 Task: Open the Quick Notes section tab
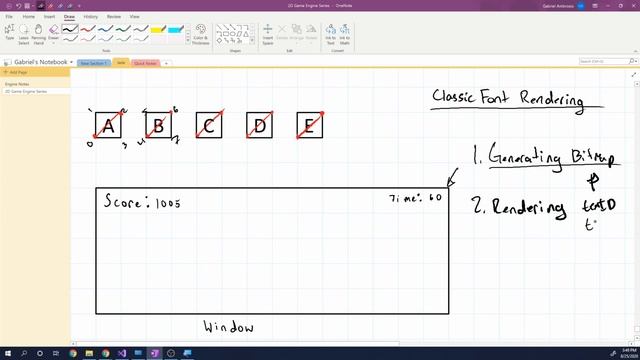point(145,63)
